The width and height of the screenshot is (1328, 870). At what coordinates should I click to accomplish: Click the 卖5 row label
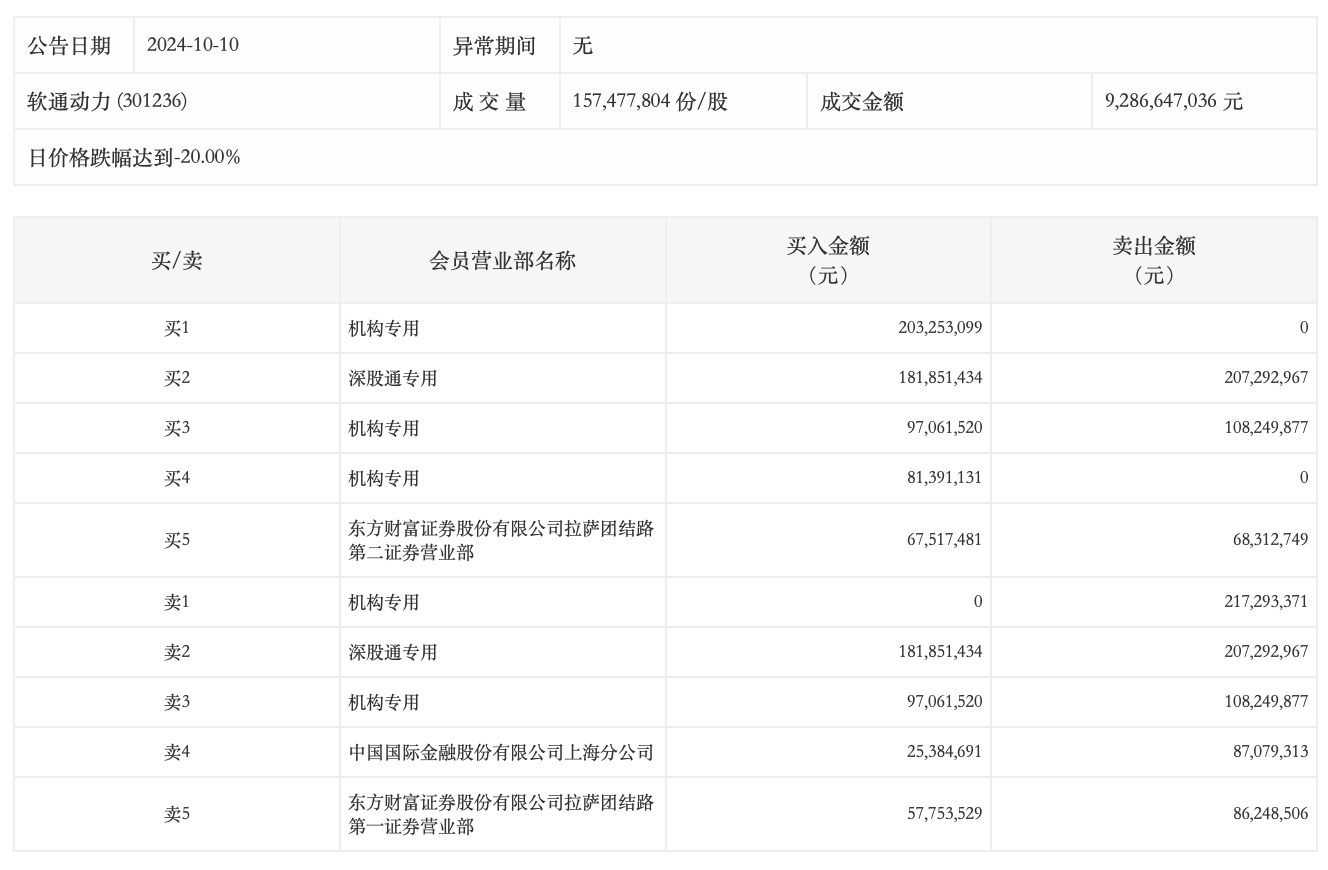(176, 814)
